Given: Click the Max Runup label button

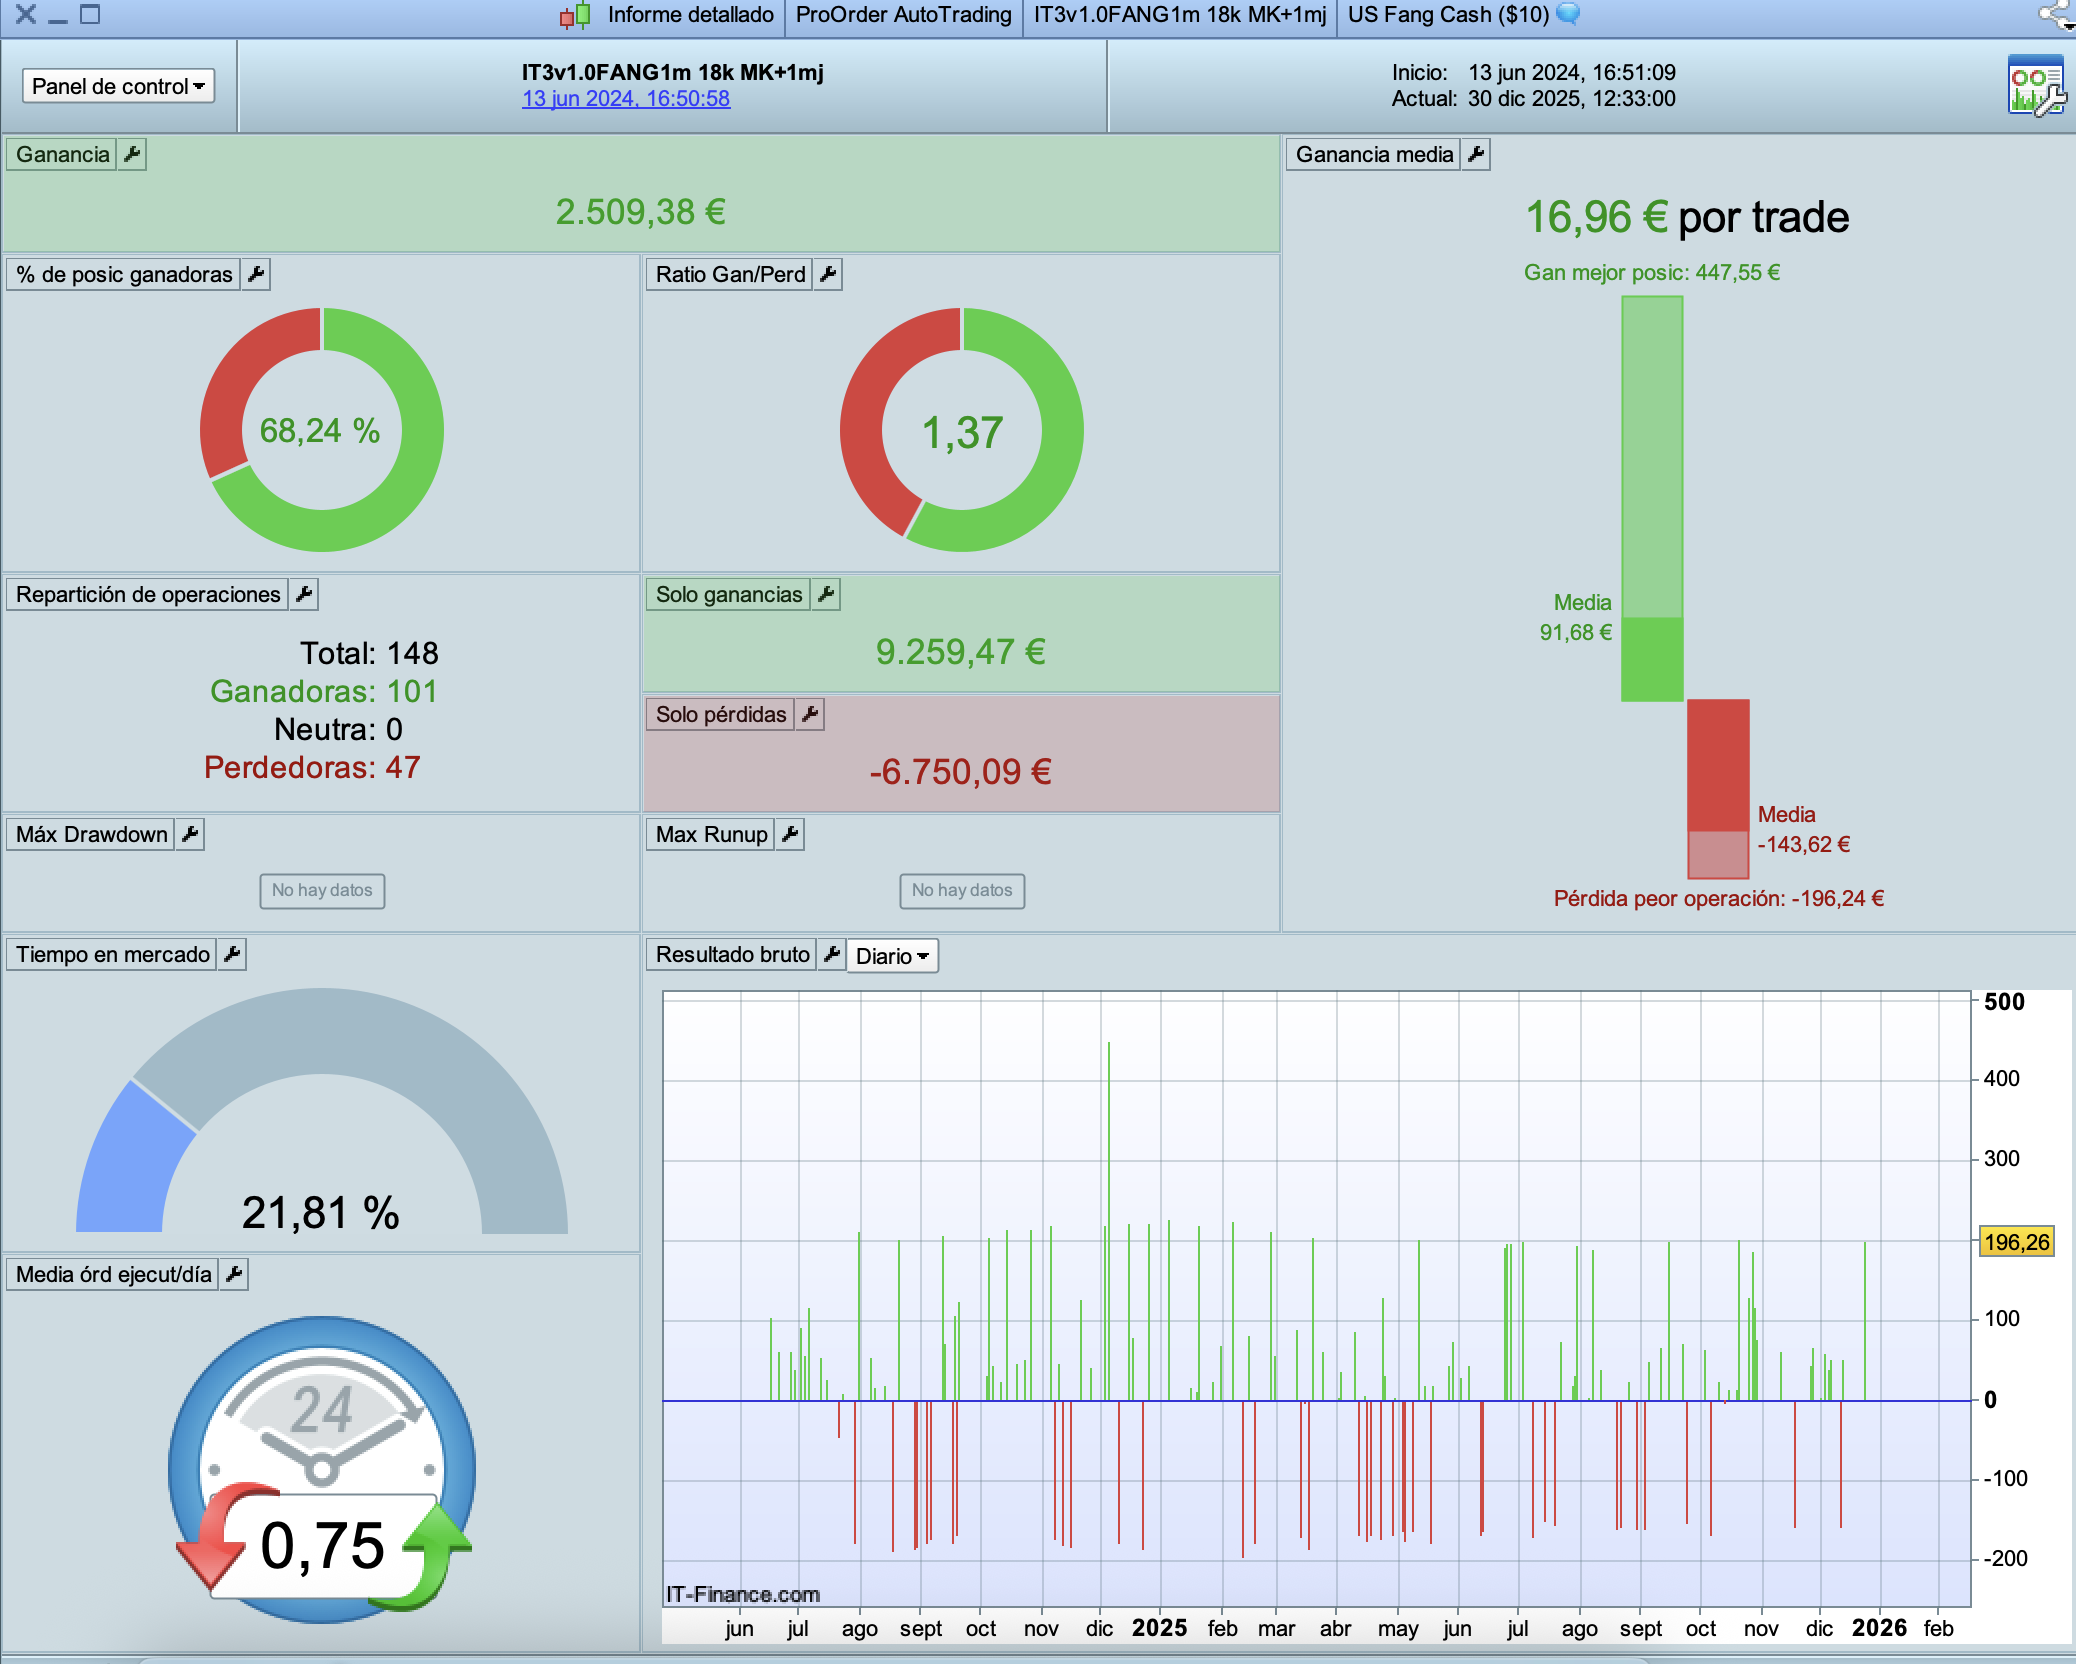Looking at the screenshot, I should [x=711, y=834].
